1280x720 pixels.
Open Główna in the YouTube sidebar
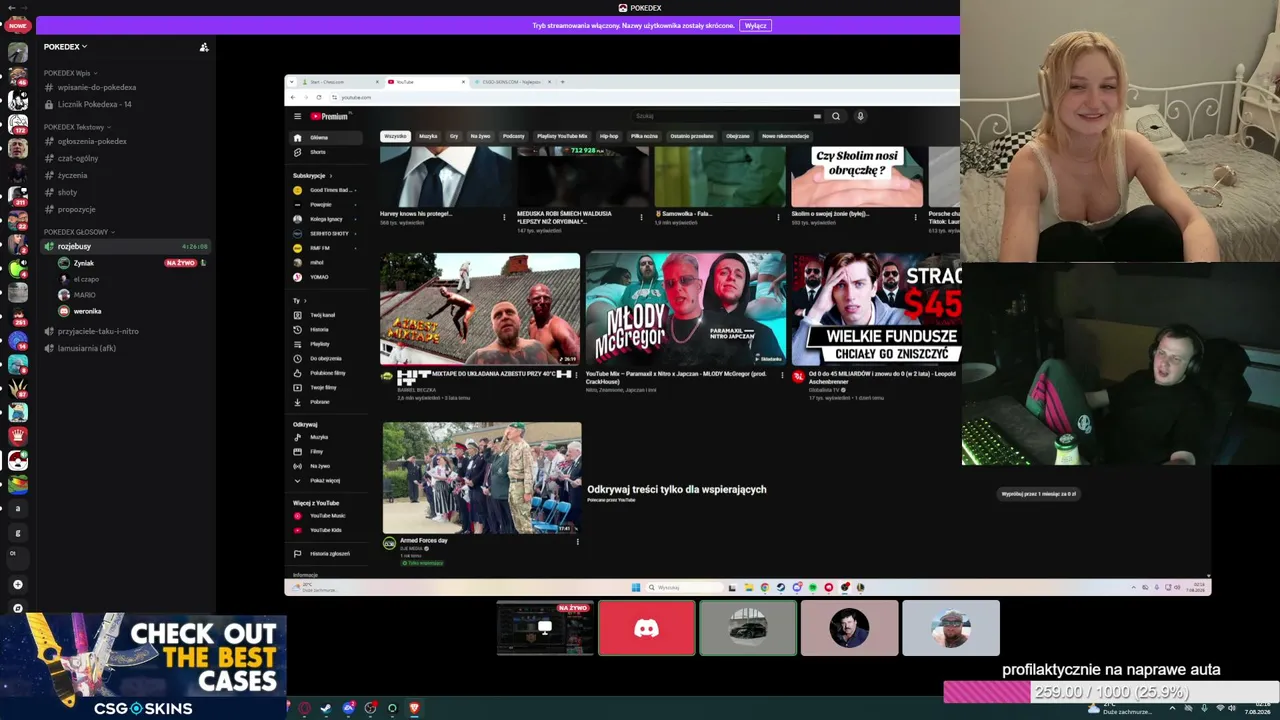tap(326, 137)
